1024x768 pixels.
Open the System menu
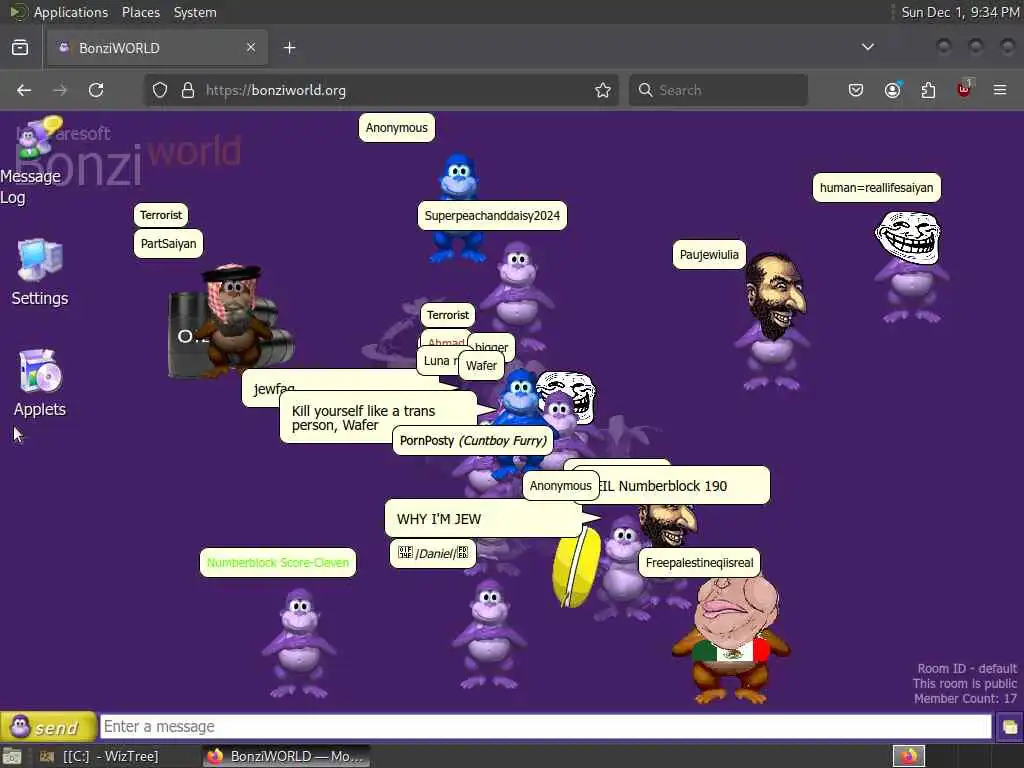click(195, 12)
